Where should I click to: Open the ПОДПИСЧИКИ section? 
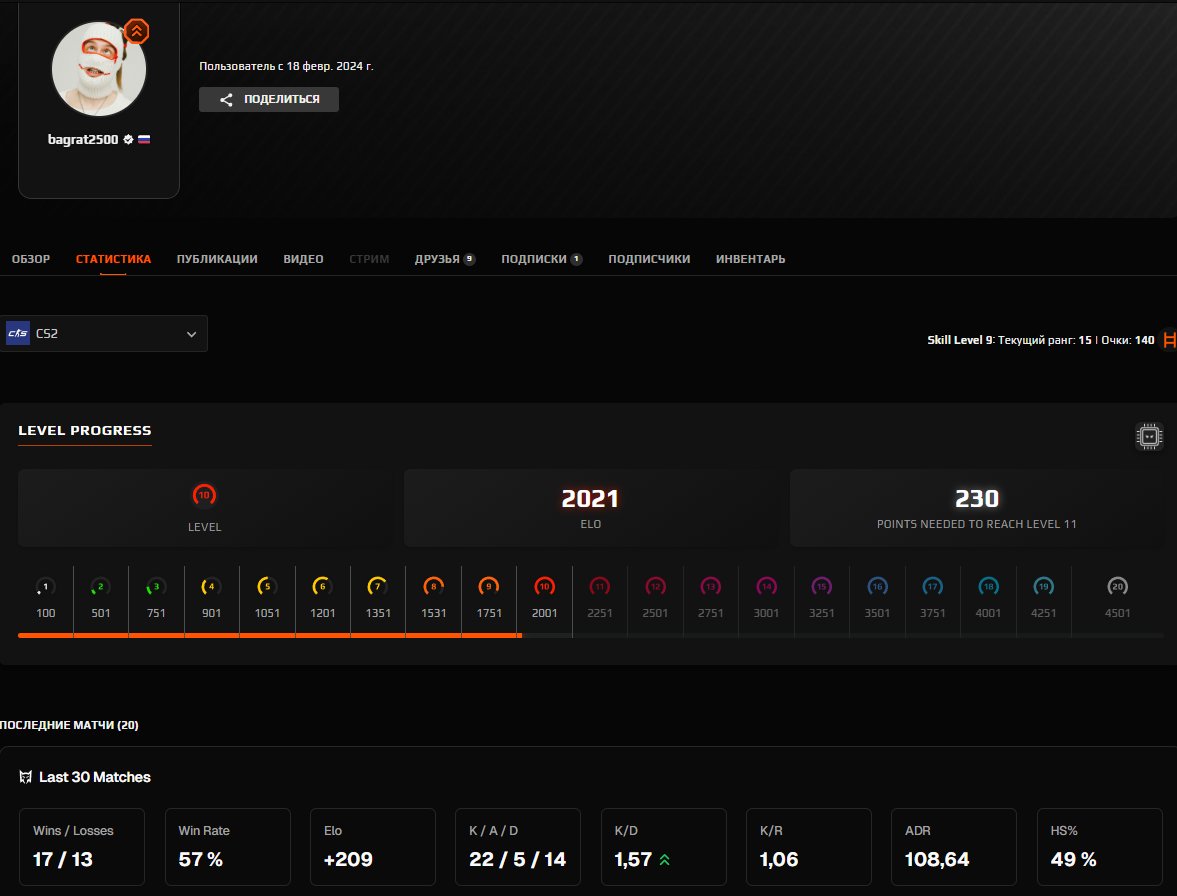(648, 258)
